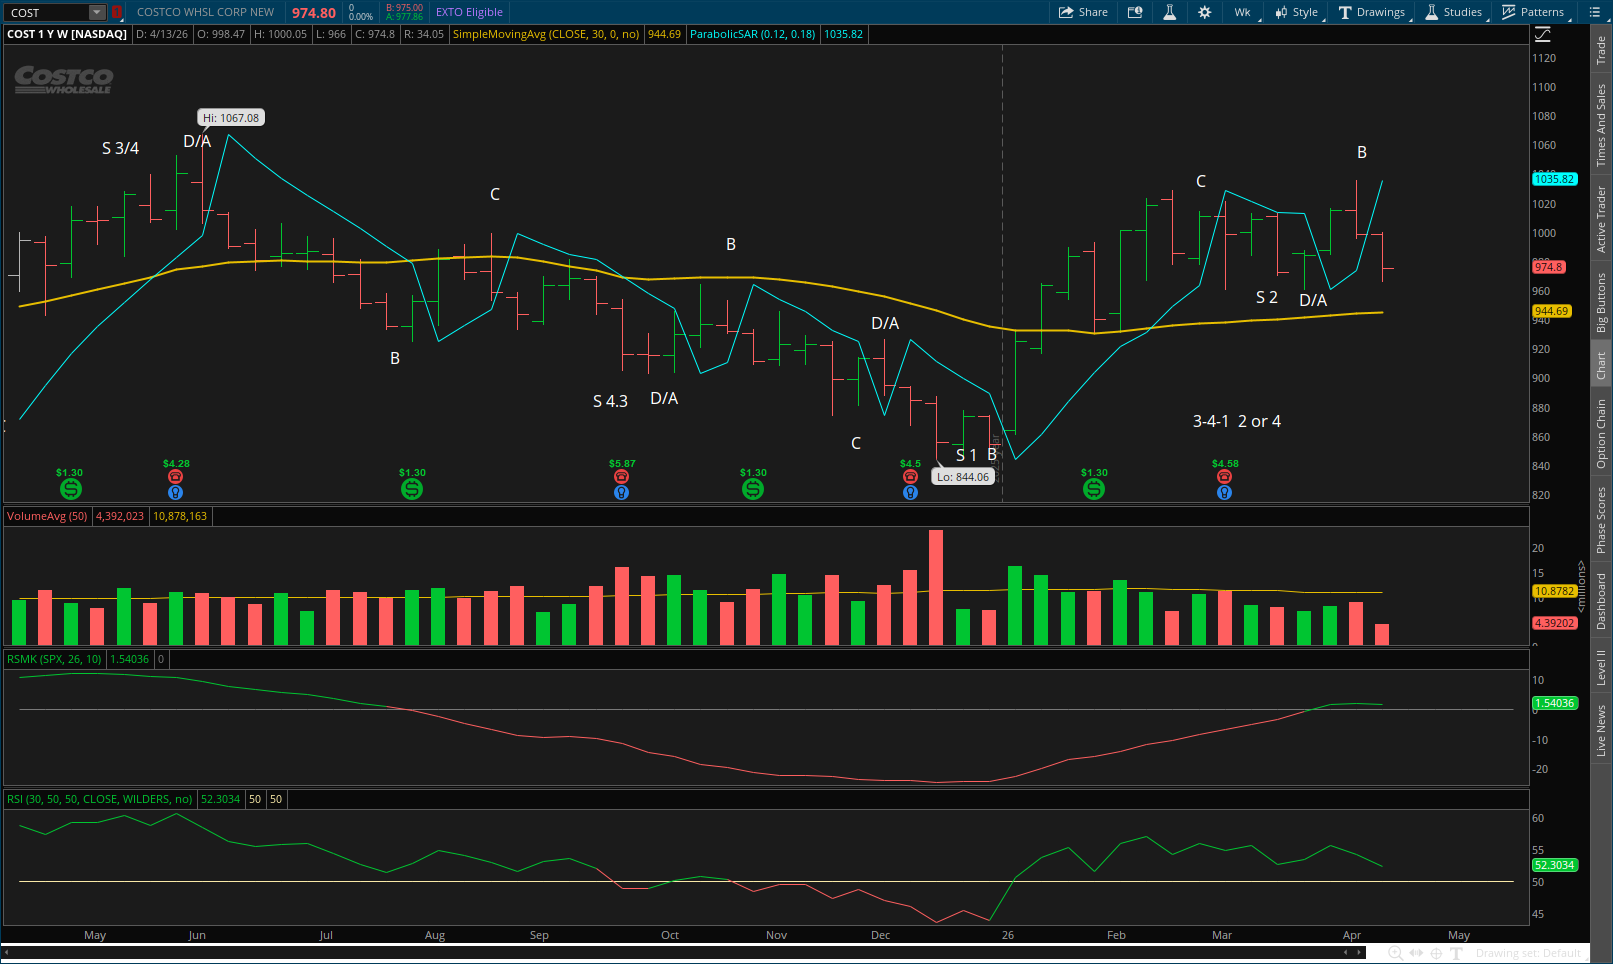Click the 944.69 moving average axis label

(1551, 311)
